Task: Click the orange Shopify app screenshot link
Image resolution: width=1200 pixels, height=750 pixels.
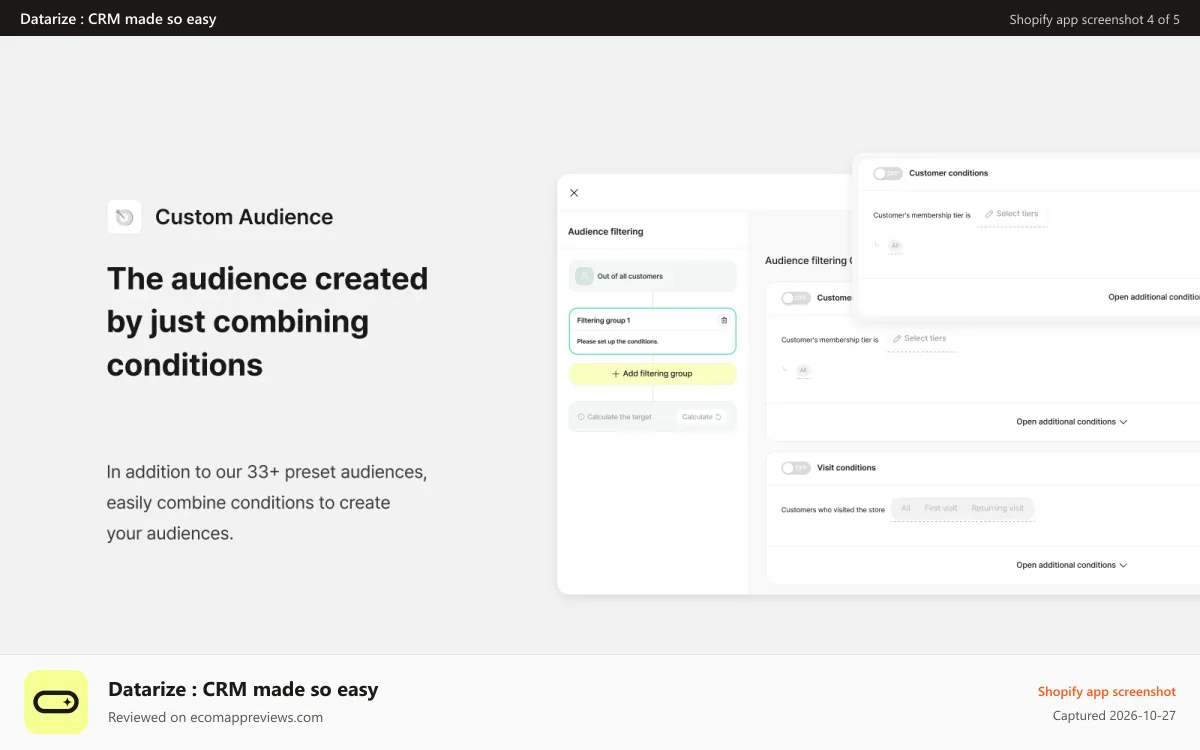Action: coord(1107,692)
